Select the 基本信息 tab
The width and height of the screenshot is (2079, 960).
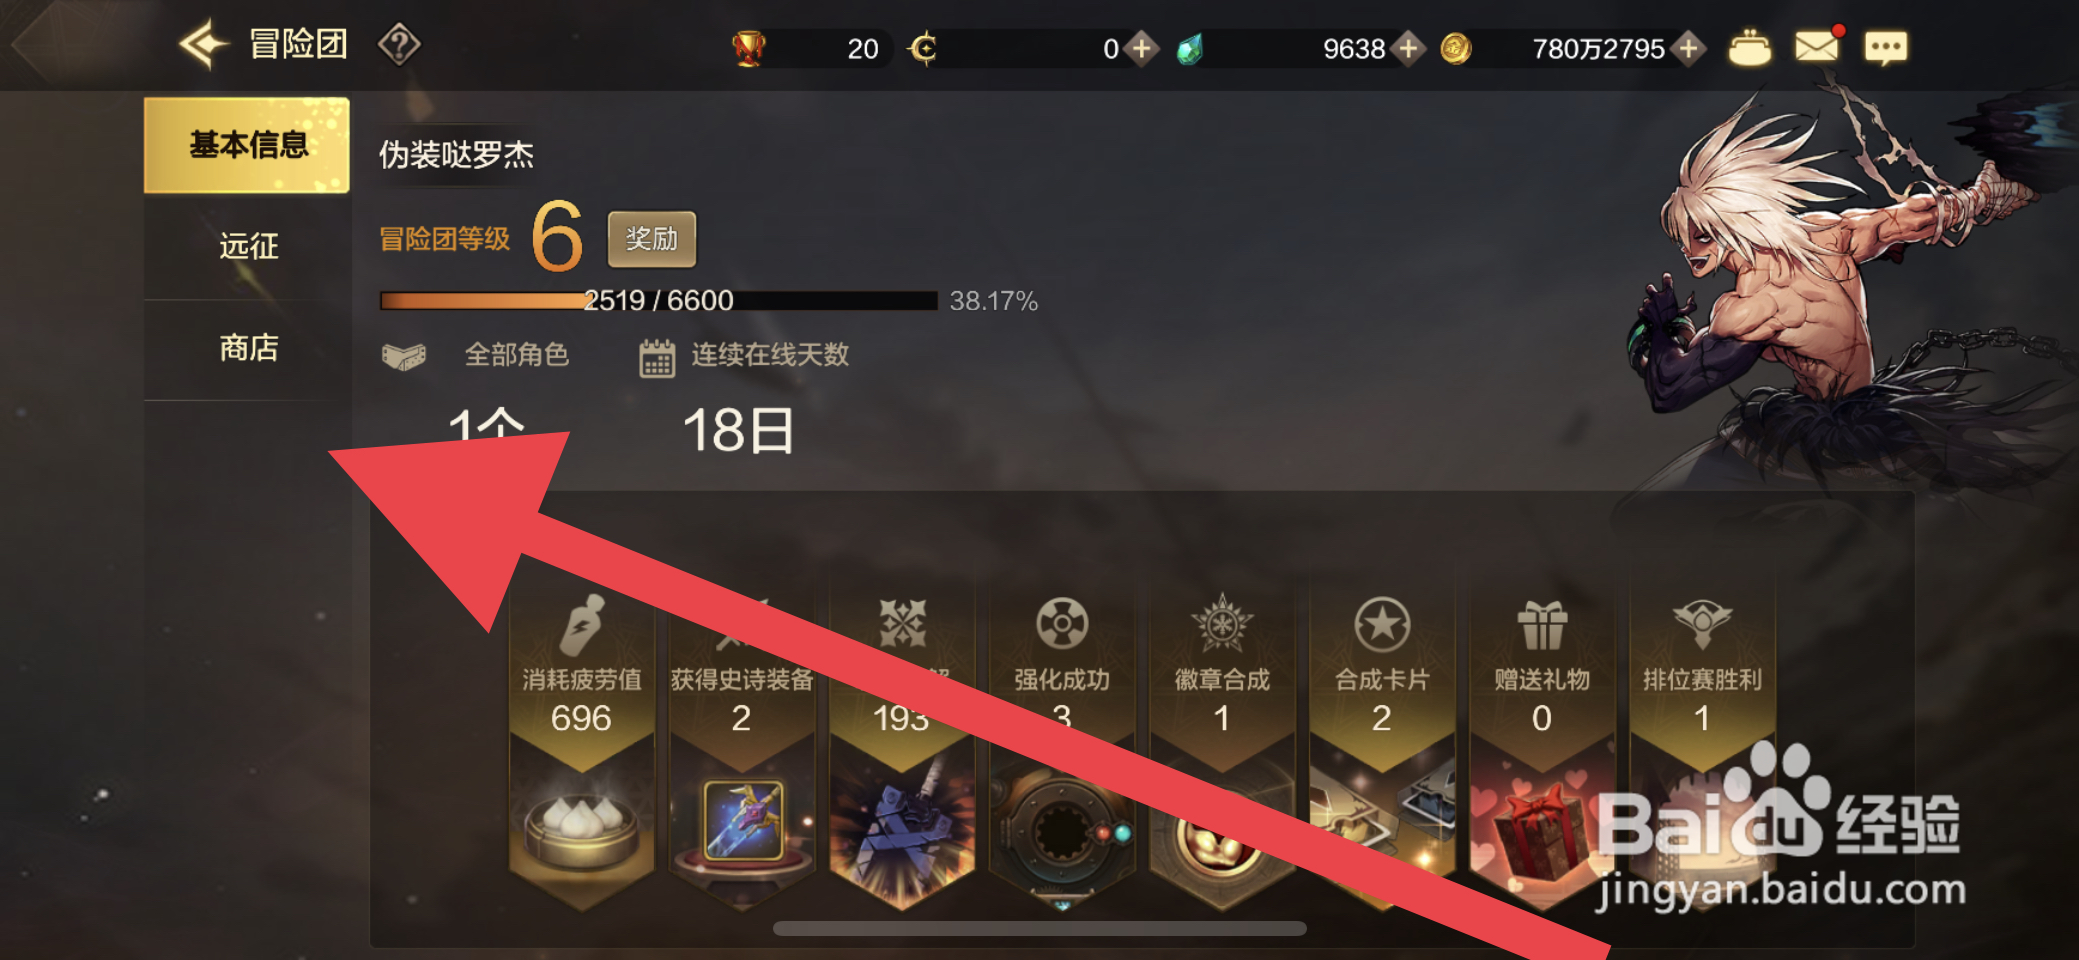pyautogui.click(x=247, y=145)
